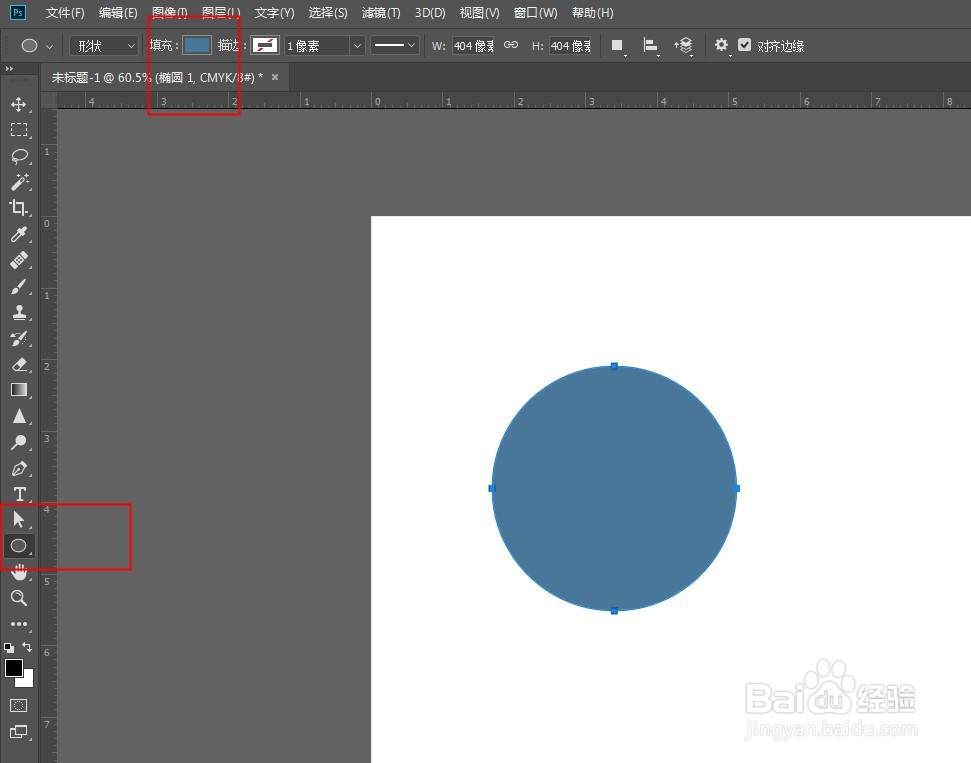Select the Lasso tool
This screenshot has width=971, height=763.
pyautogui.click(x=19, y=156)
